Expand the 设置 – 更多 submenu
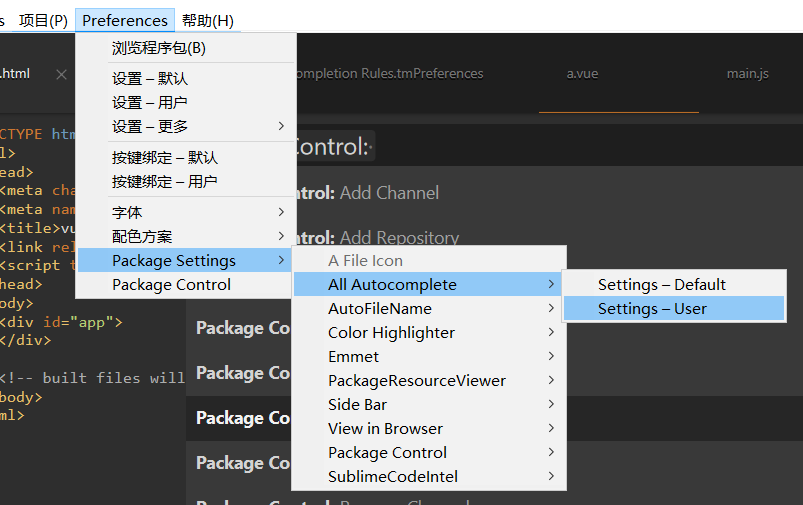This screenshot has height=505, width=803. (150, 126)
